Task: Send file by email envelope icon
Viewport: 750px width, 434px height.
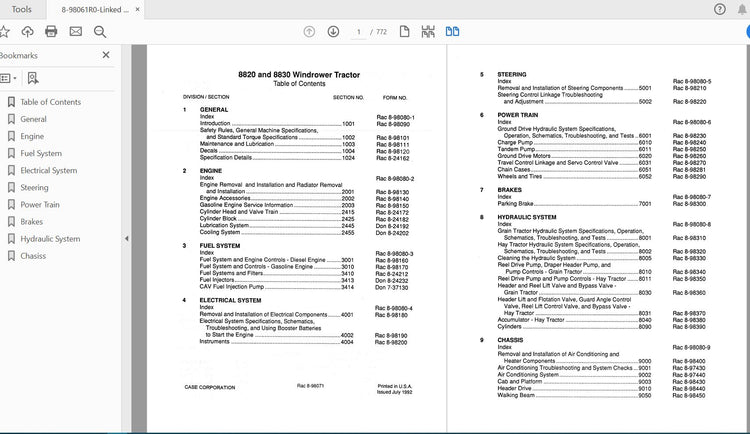Action: point(76,32)
